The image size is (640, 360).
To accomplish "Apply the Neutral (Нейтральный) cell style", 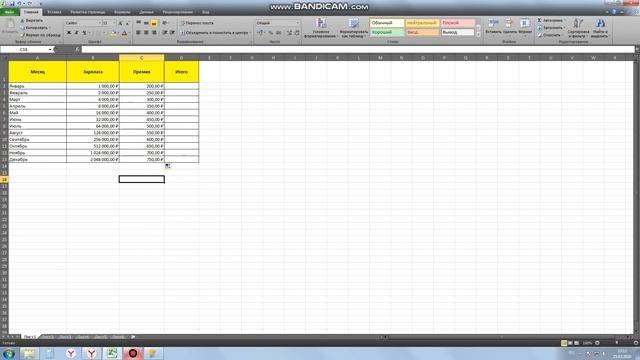I will 422,23.
